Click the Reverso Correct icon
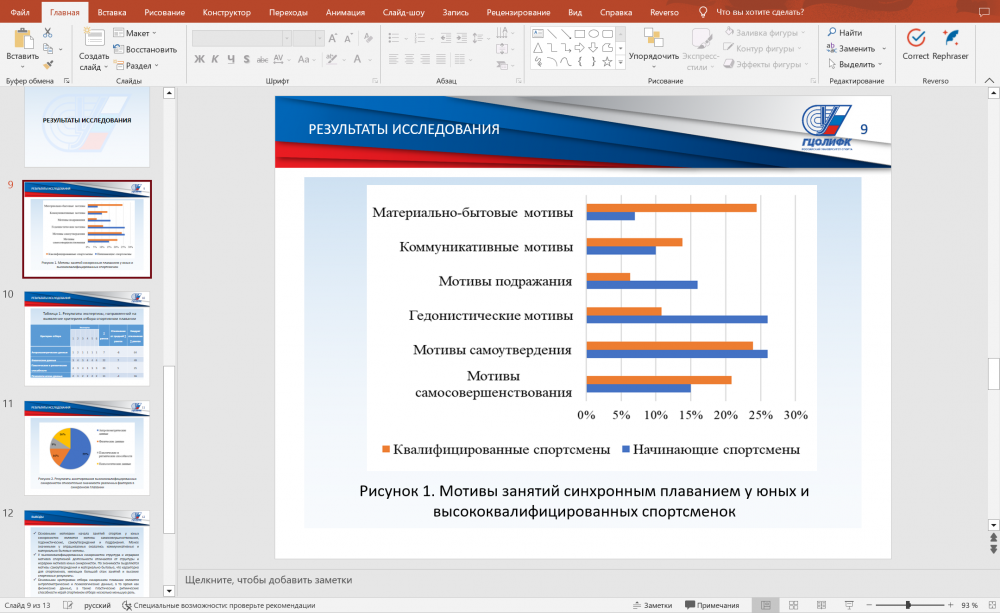Viewport: 1000px width, 613px height. point(915,38)
